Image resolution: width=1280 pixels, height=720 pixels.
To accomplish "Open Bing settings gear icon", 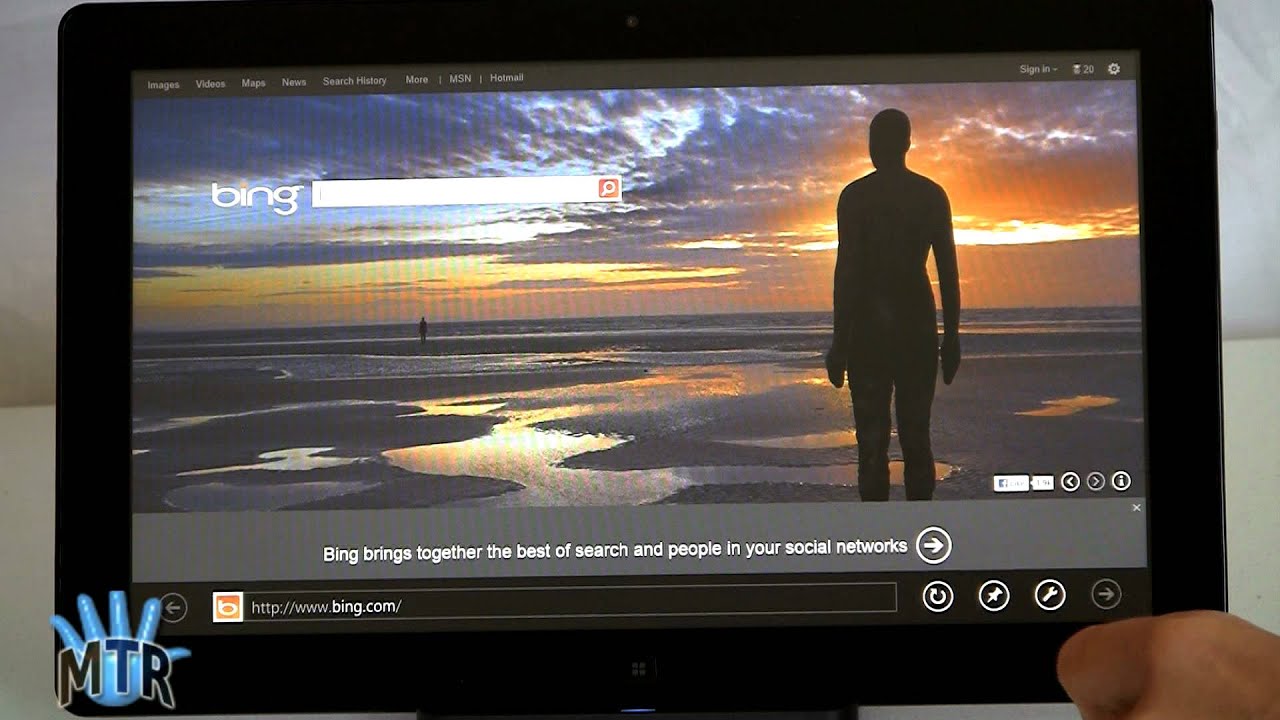I will 1113,69.
